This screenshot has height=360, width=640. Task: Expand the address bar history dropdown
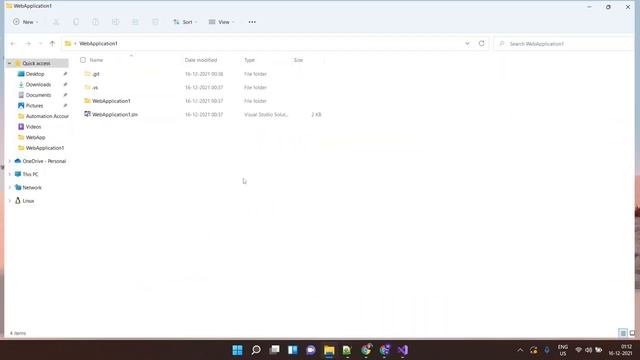point(467,44)
